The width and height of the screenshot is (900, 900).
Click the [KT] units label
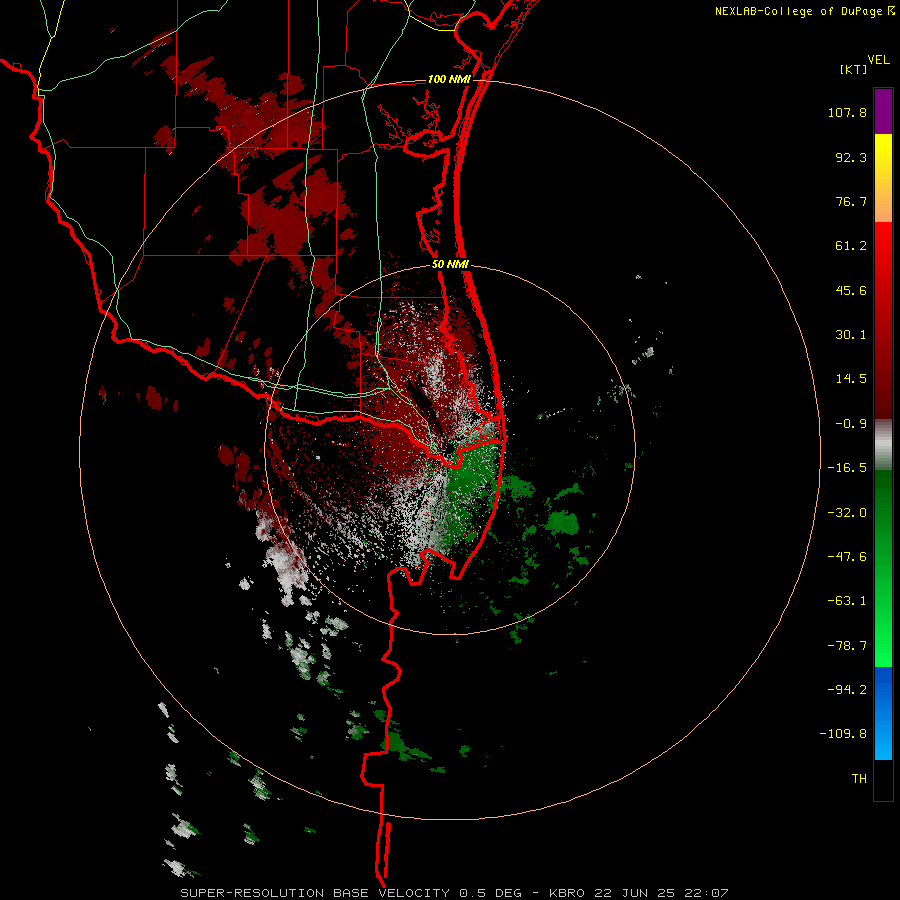(x=854, y=69)
